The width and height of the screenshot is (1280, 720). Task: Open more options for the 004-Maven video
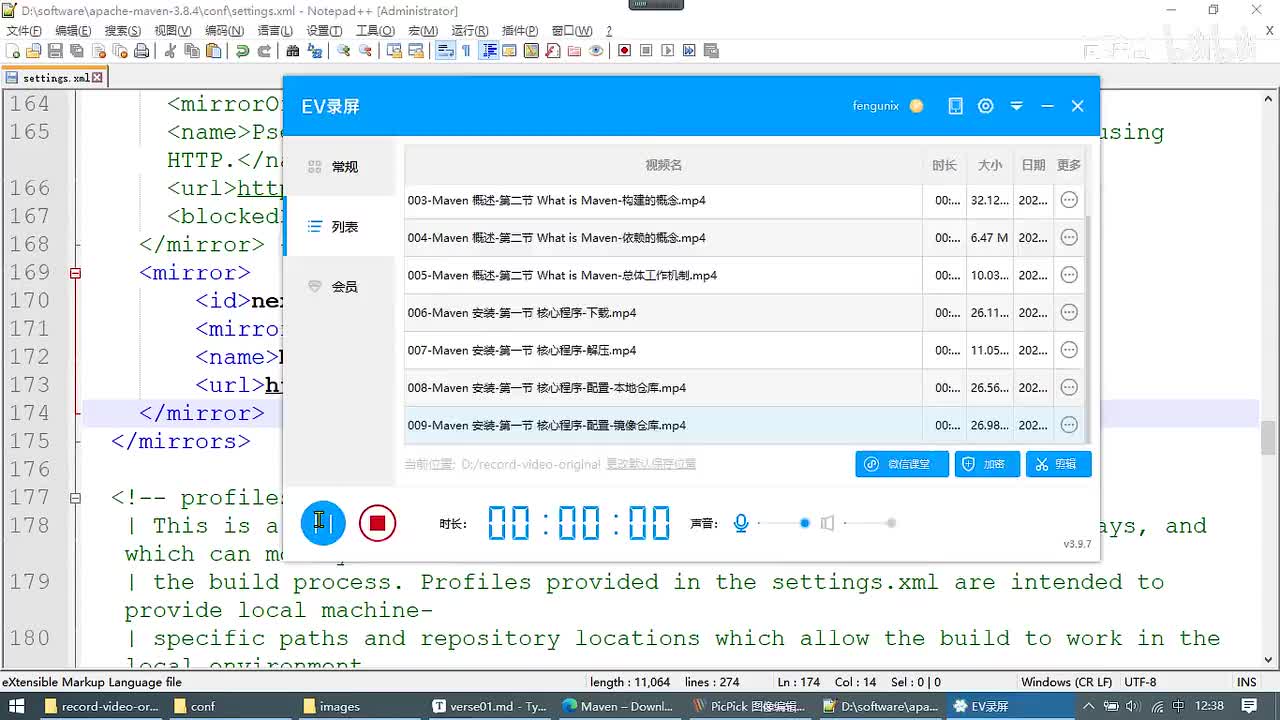click(x=1069, y=238)
